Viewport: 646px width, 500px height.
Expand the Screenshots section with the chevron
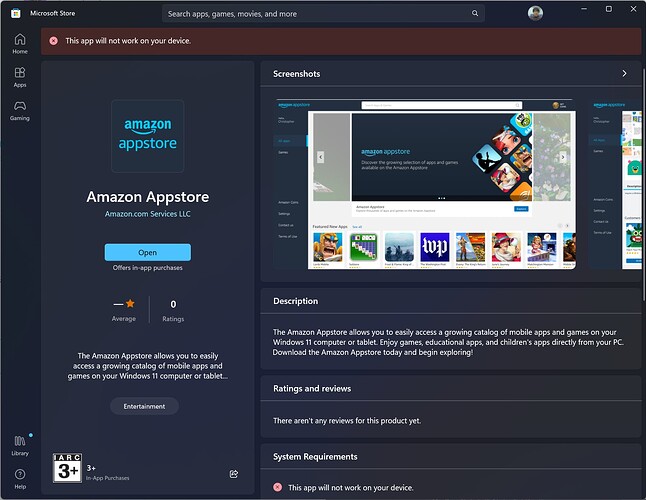pos(624,73)
